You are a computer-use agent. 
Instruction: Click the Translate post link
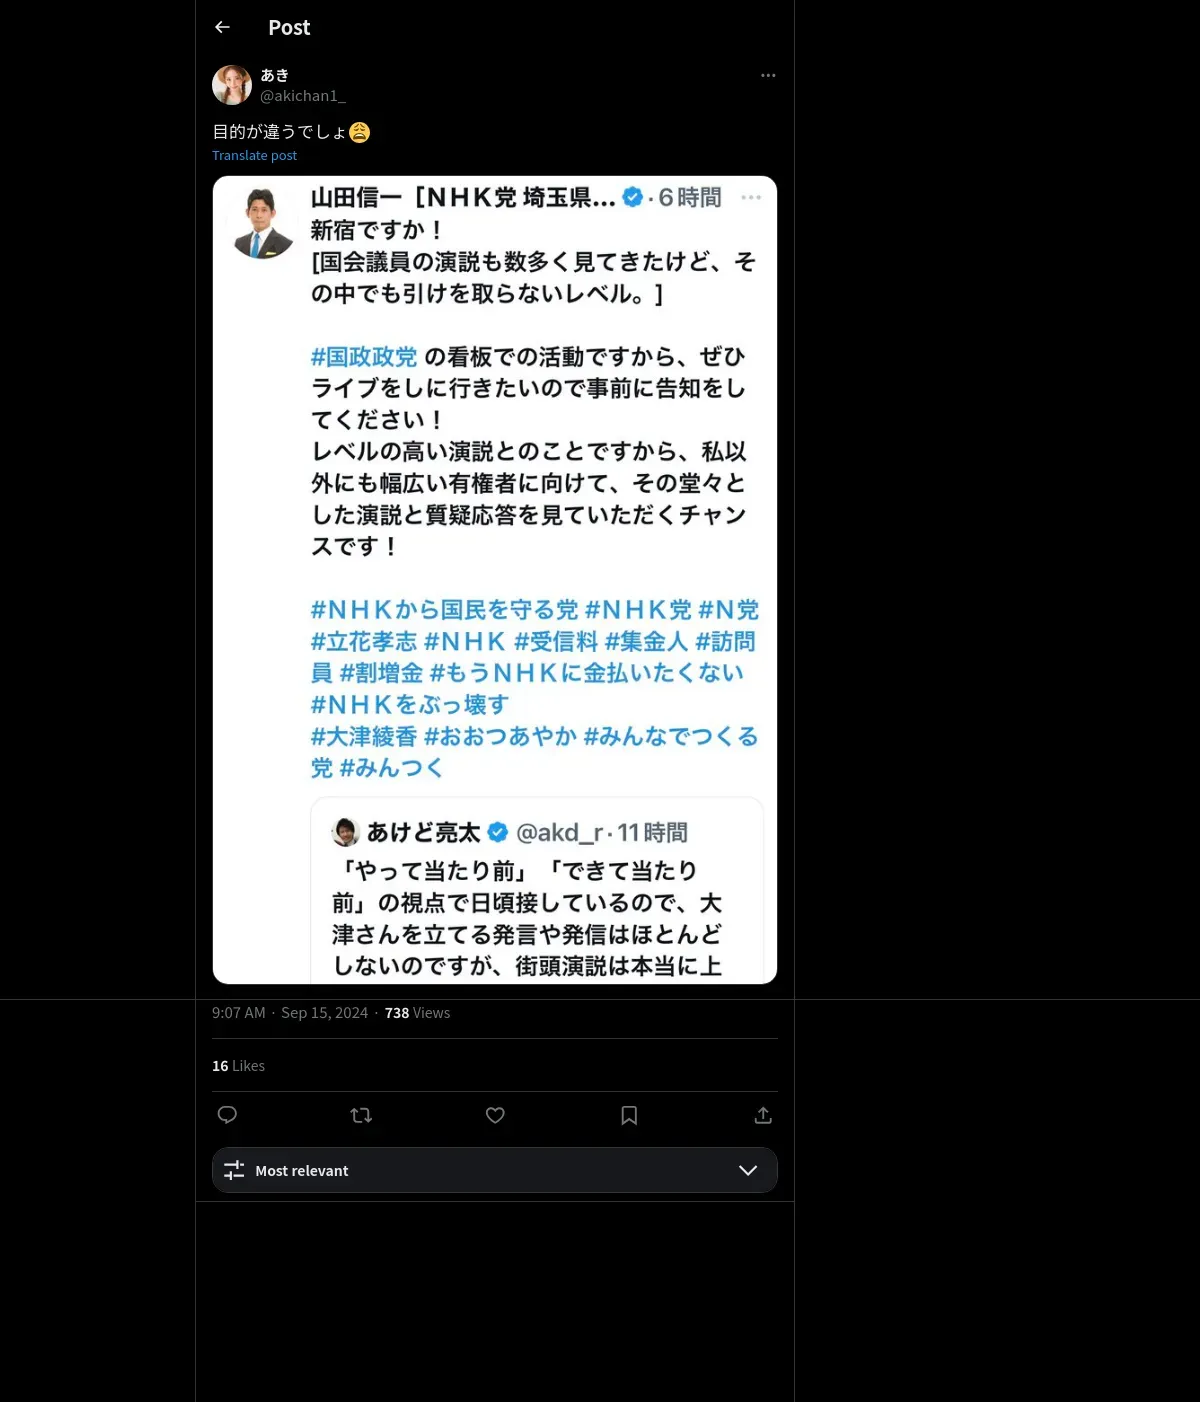(x=254, y=155)
